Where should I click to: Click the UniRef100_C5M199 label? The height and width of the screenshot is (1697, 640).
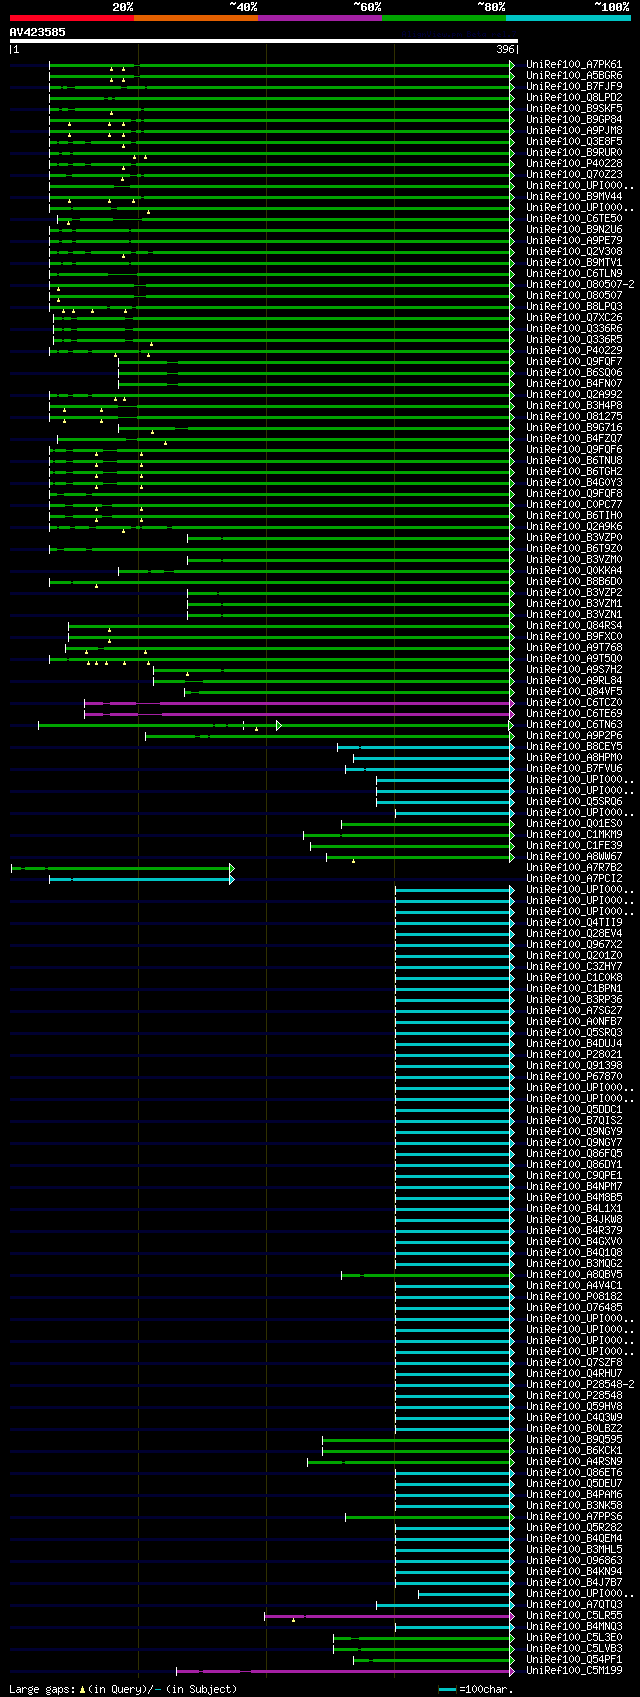point(574,1671)
